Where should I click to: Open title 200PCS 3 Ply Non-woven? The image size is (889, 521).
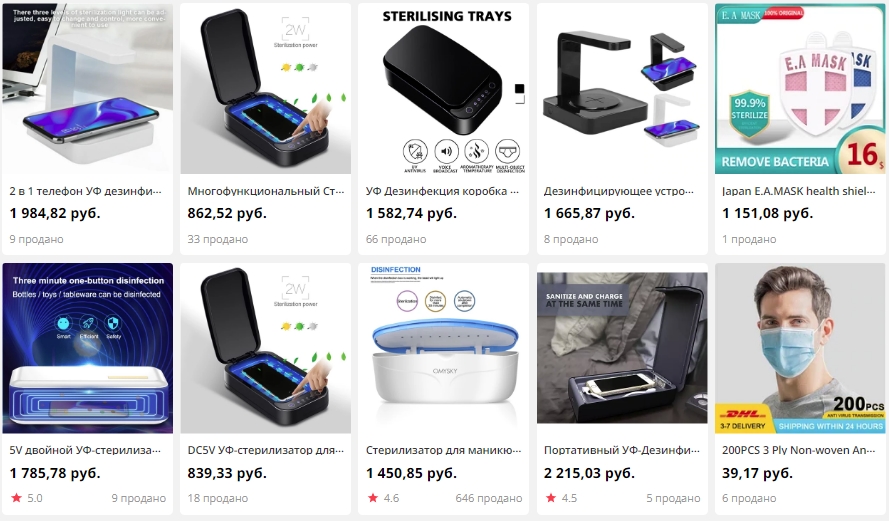pos(798,450)
